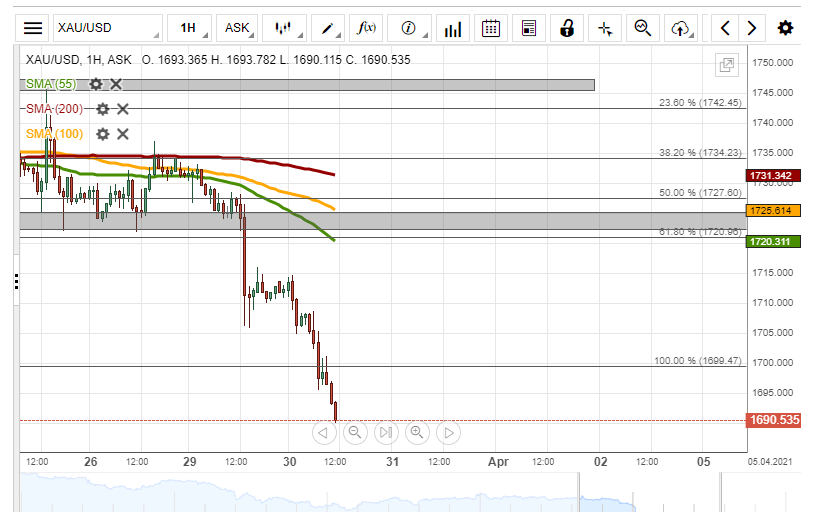The image size is (821, 522).
Task: Jump to latest candle with skip button
Action: pos(386,432)
